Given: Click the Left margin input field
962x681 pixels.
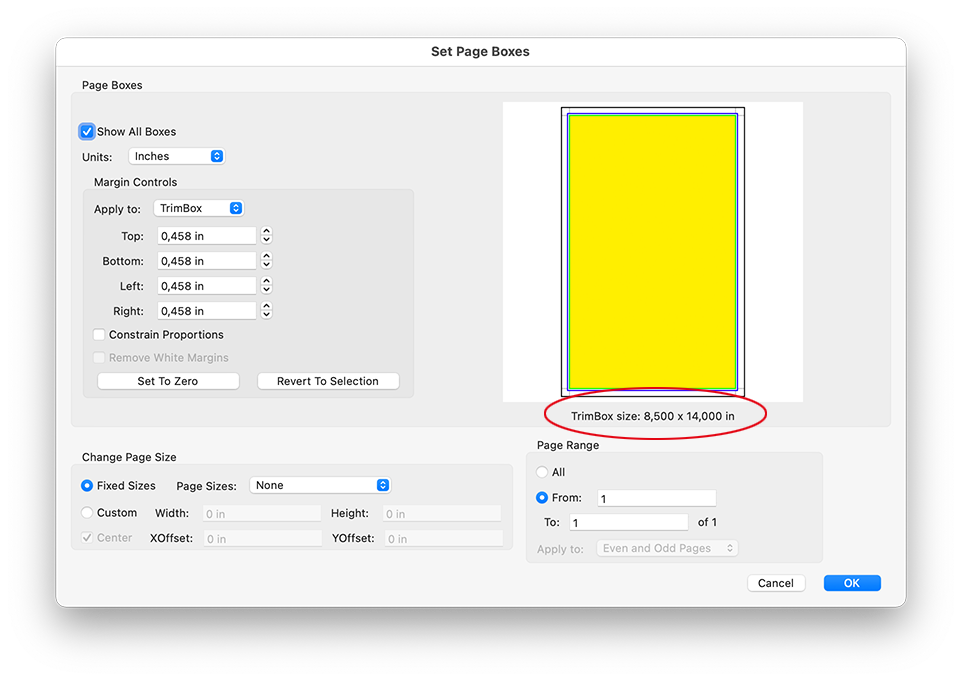Looking at the screenshot, I should click(x=207, y=287).
